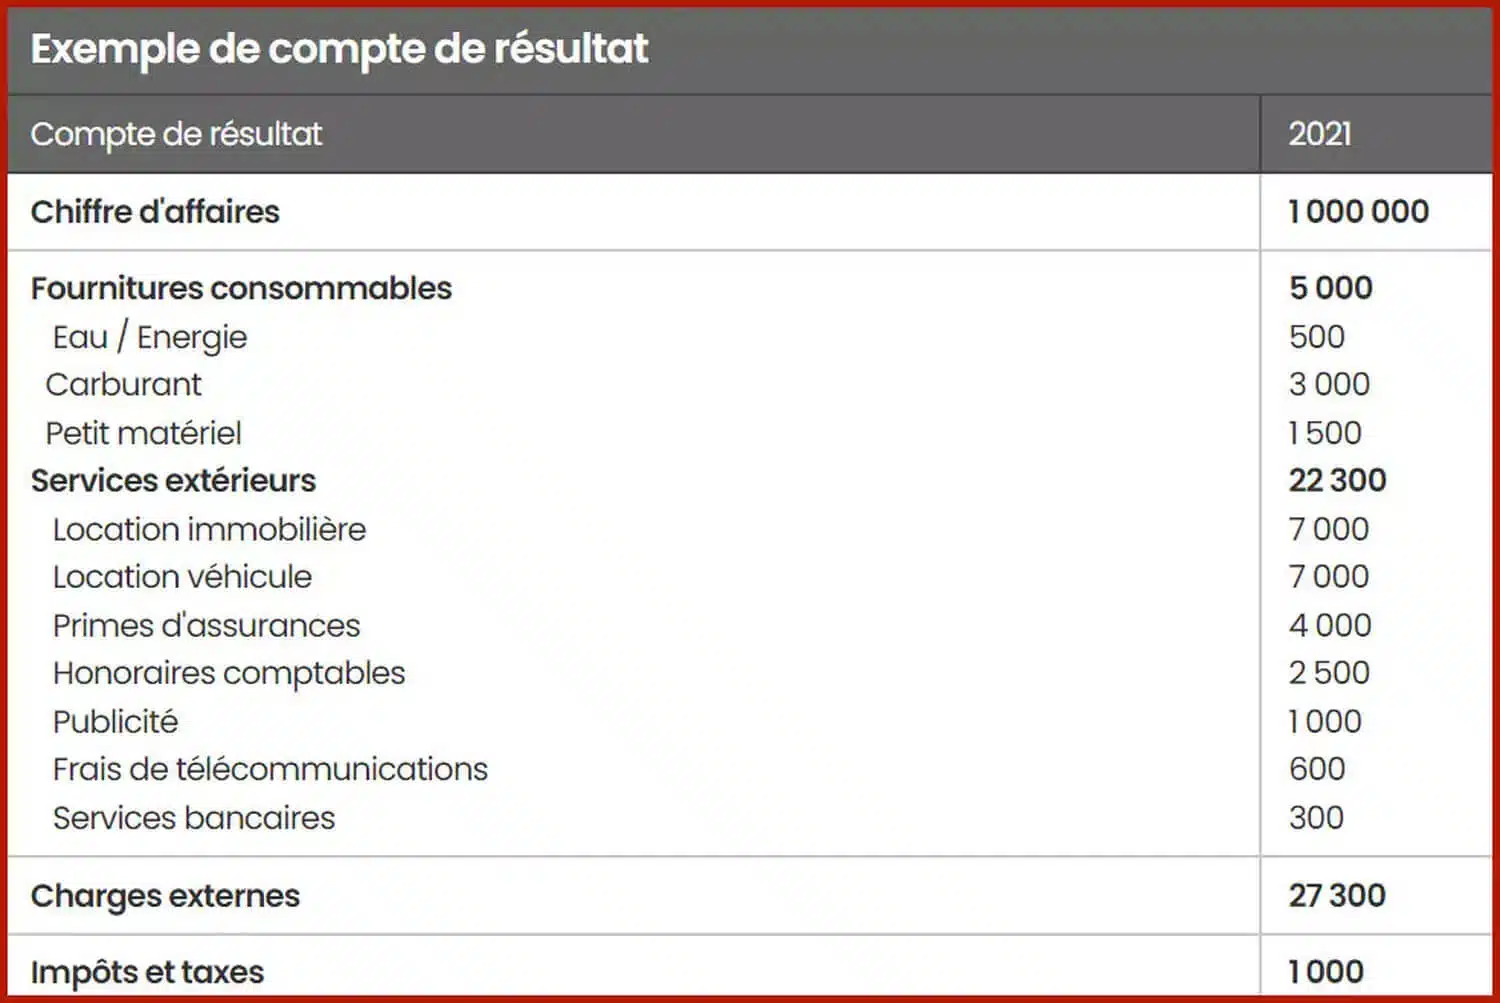1500x1003 pixels.
Task: Click the 'Petit matériel' row label
Action: click(x=144, y=433)
